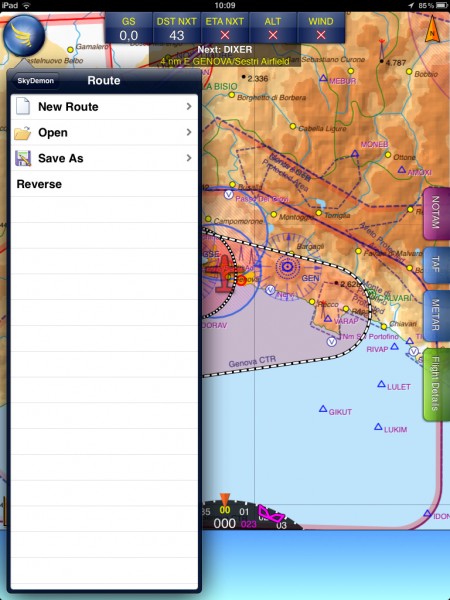Tap the GIKUT waypoint triangle
The image size is (450, 600).
323,409
